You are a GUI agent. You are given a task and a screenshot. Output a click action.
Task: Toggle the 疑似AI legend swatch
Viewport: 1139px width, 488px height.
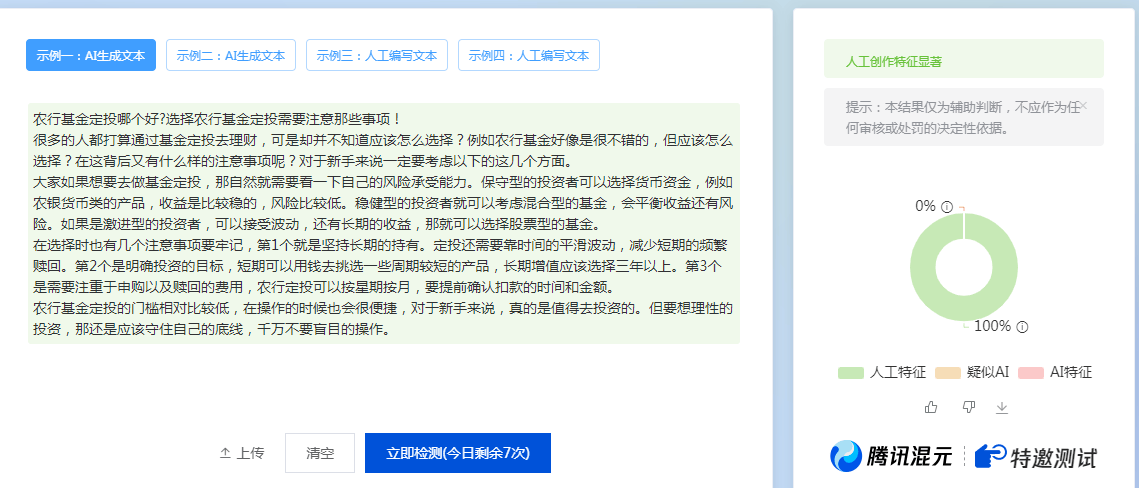pos(947,373)
